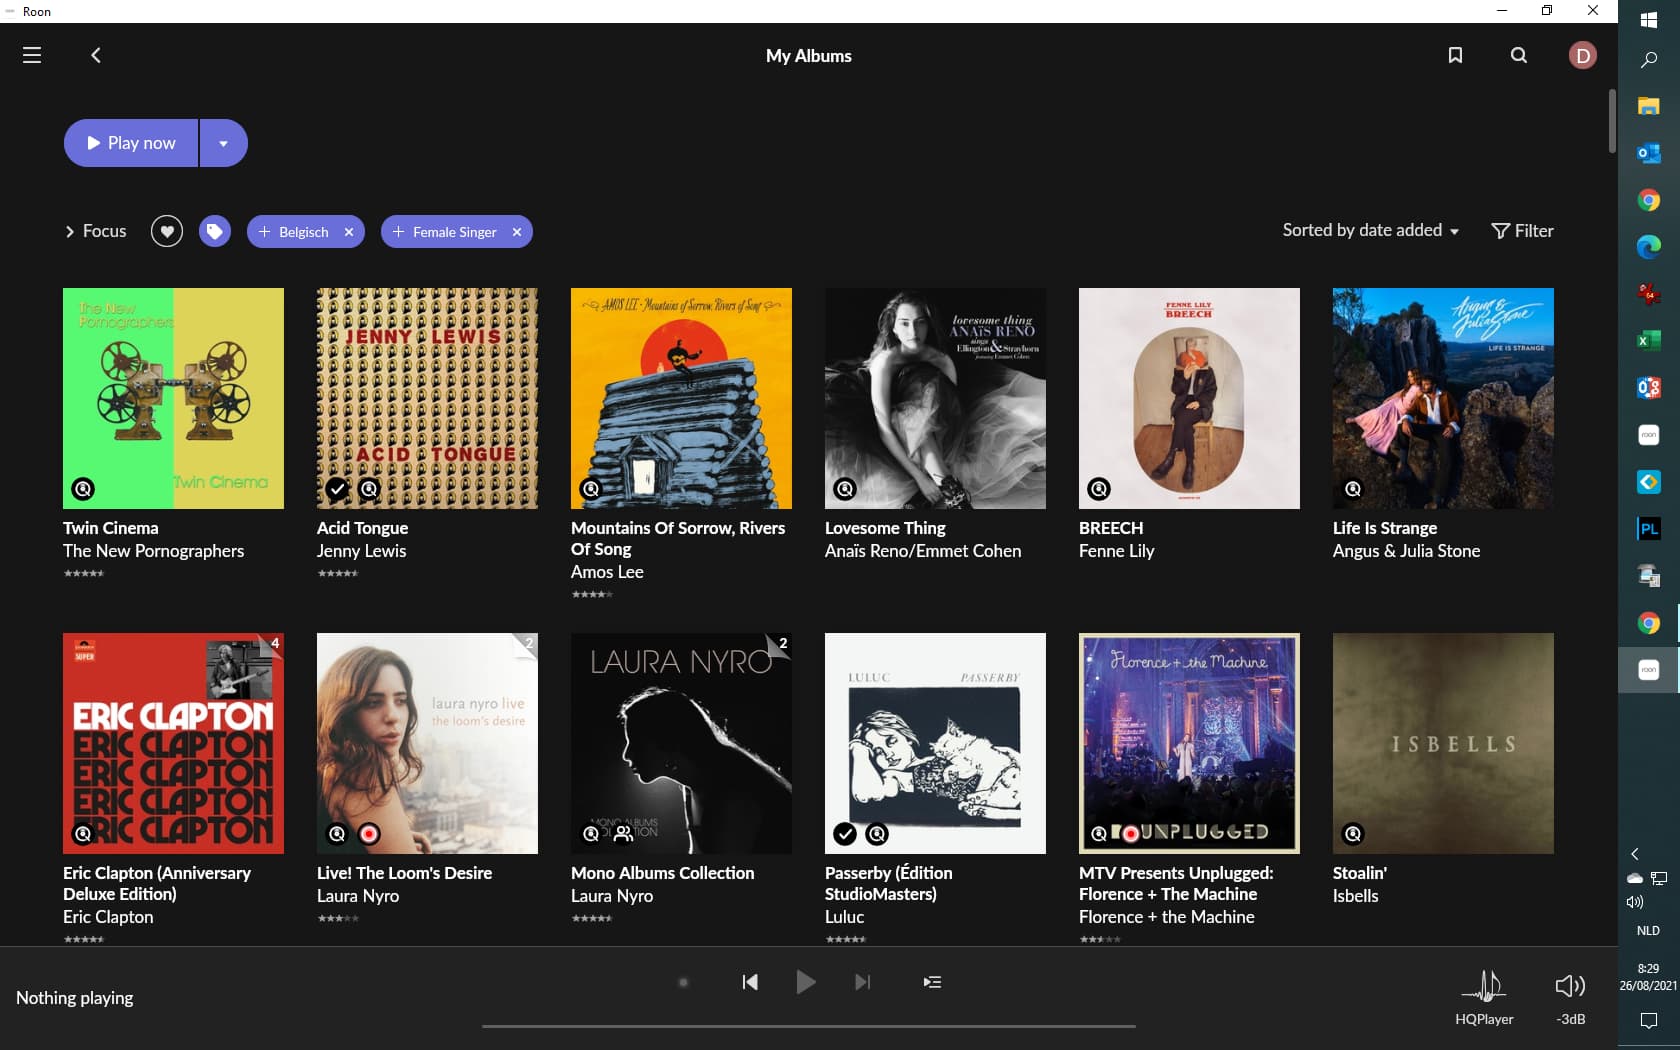Click the Play now button
Screen dimensions: 1680x1050
tap(131, 143)
